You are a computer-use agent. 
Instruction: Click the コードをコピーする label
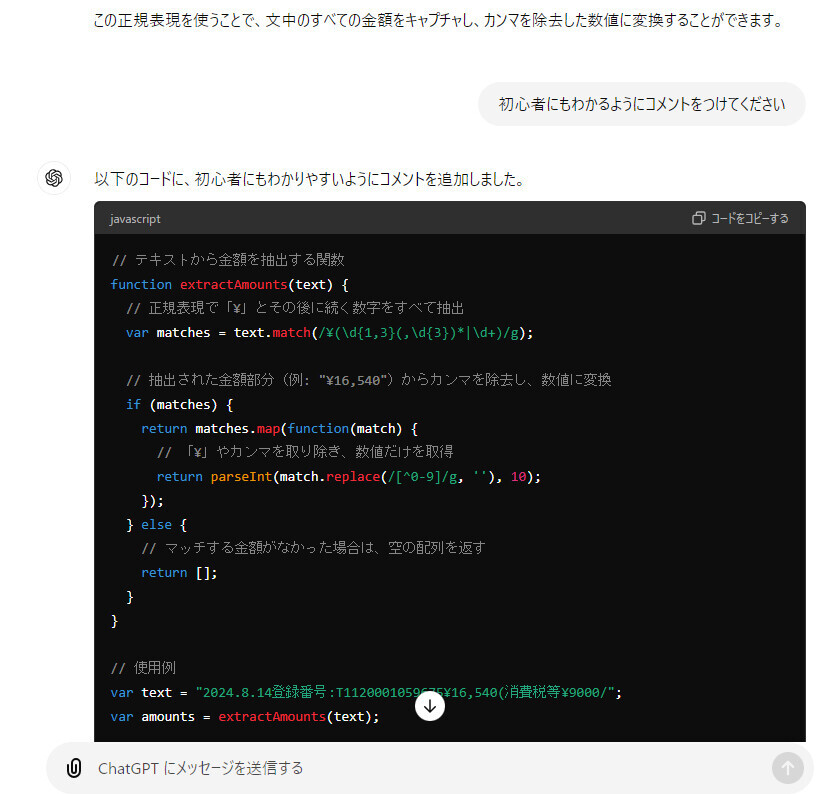click(x=749, y=218)
